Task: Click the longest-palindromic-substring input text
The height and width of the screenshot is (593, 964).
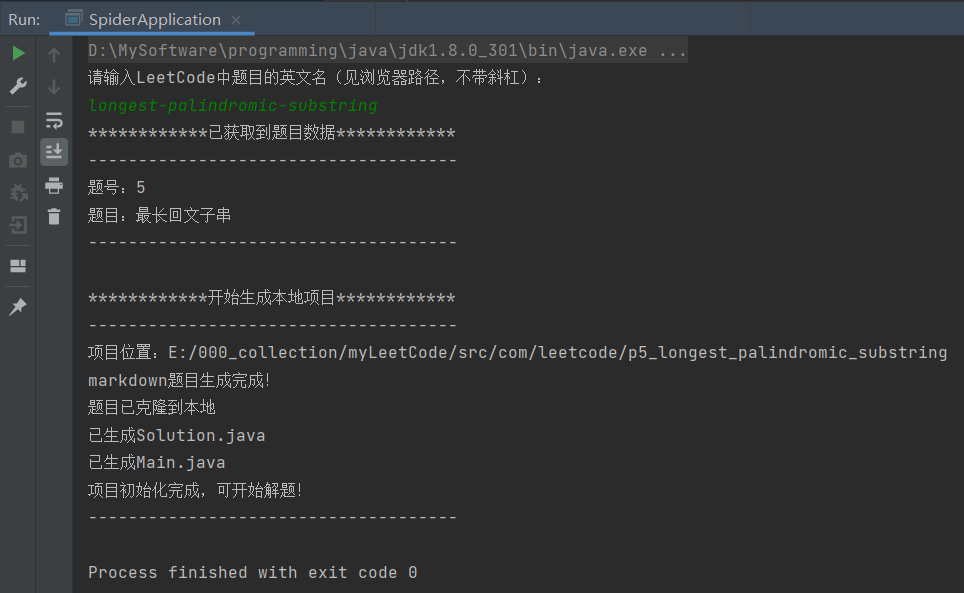Action: [x=232, y=106]
